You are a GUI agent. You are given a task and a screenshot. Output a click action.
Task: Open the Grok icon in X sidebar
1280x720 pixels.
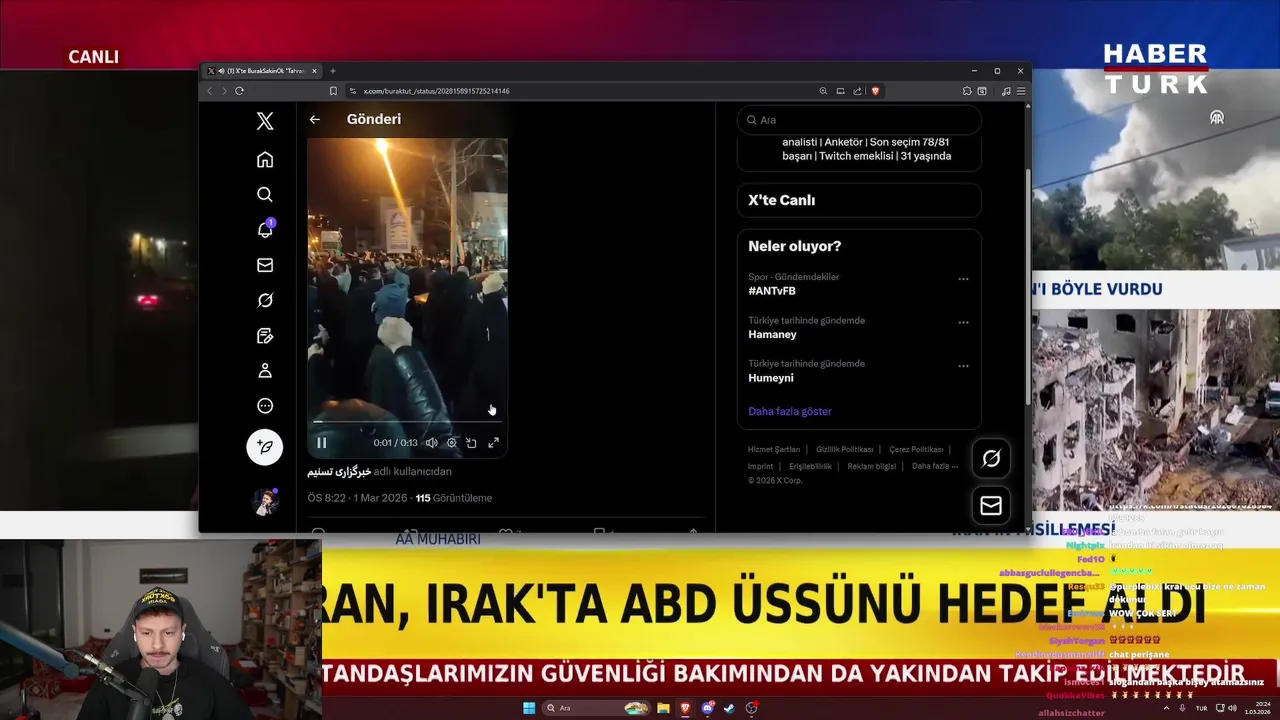coord(265,300)
